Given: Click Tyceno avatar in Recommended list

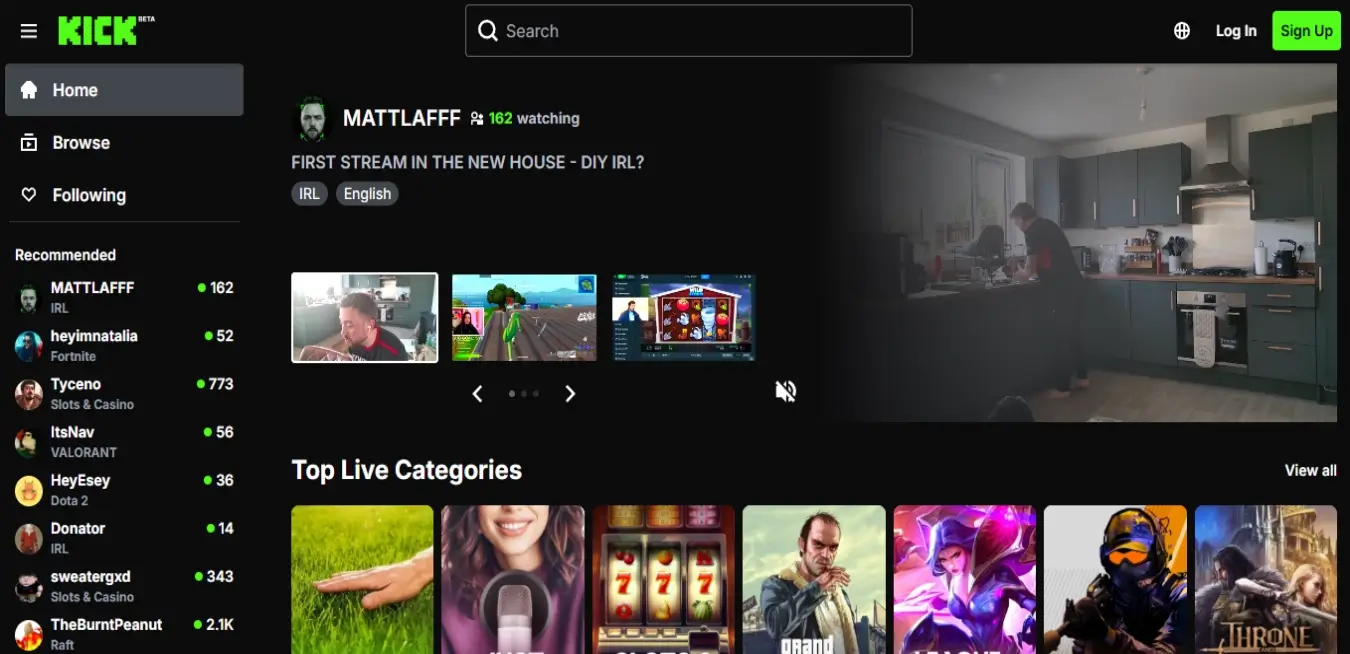Looking at the screenshot, I should [x=28, y=394].
